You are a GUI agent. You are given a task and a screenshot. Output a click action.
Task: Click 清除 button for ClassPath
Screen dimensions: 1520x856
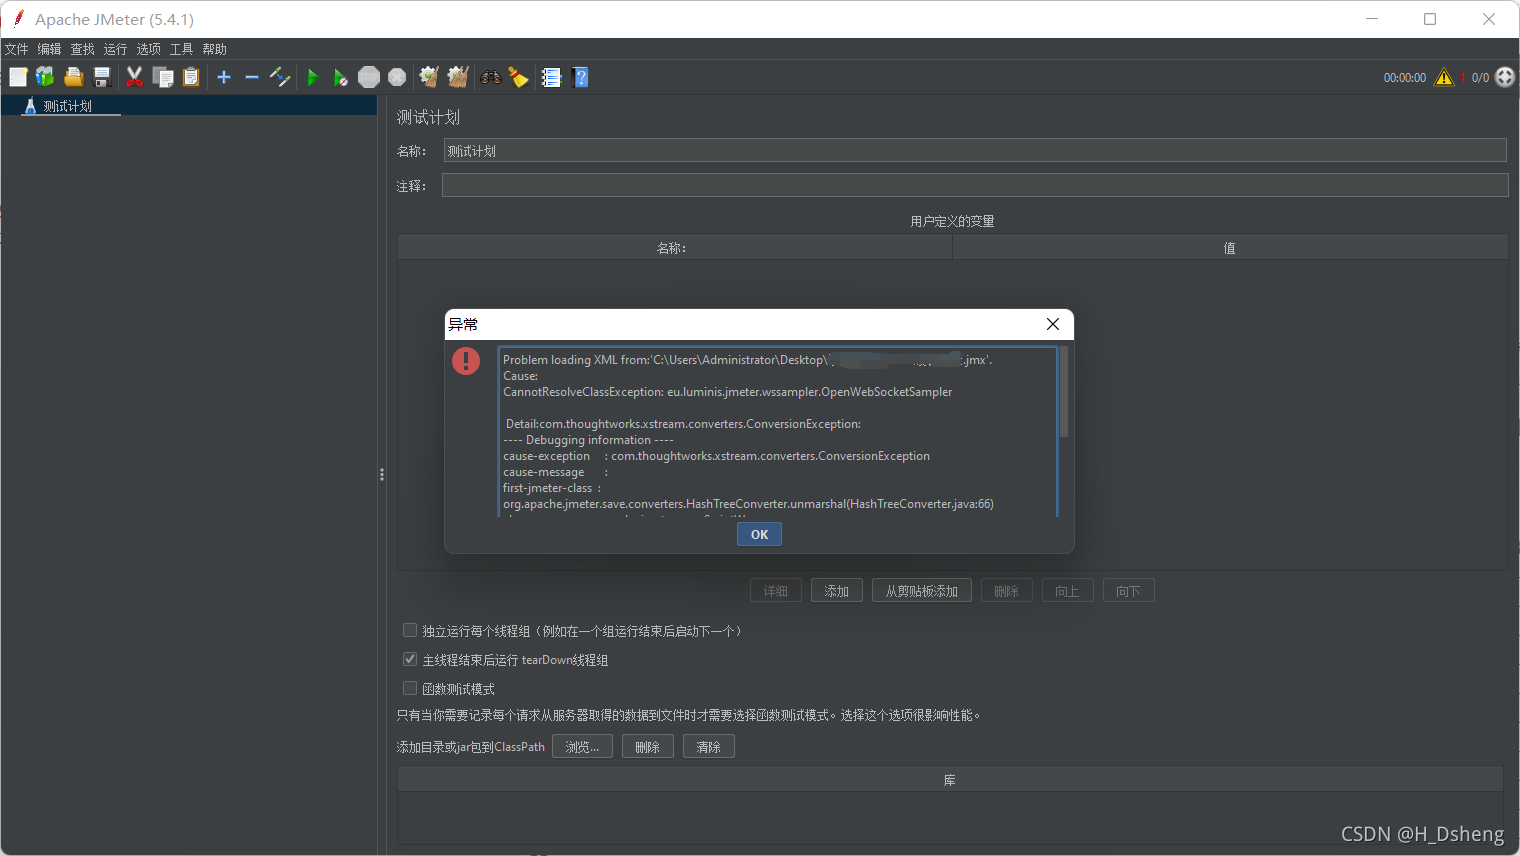(x=709, y=747)
